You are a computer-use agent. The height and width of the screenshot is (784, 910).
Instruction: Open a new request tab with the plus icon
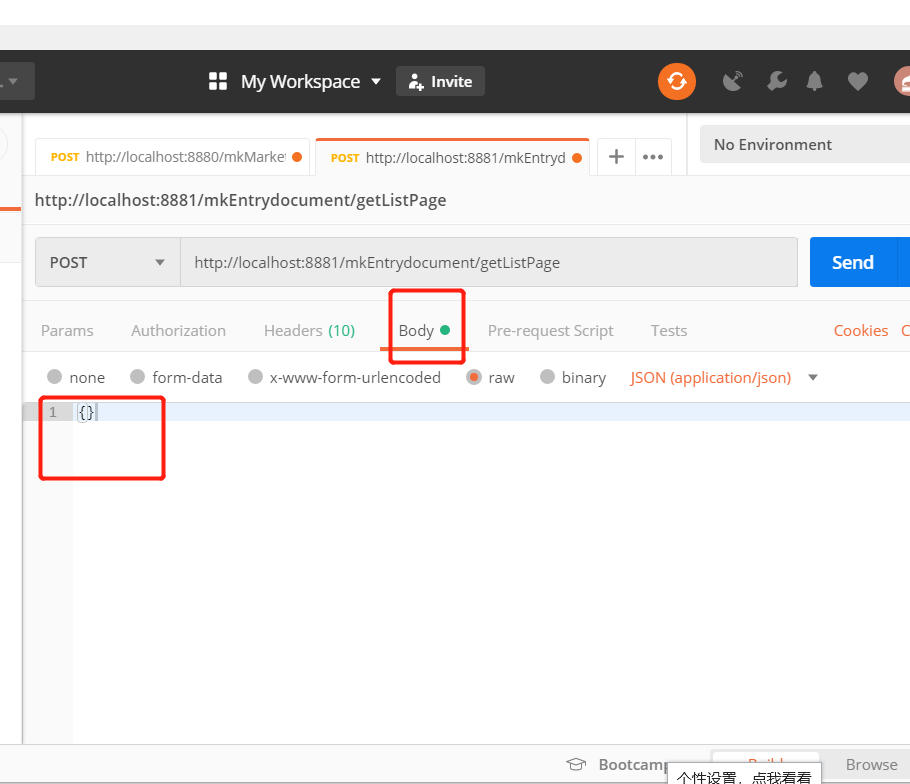(x=615, y=156)
